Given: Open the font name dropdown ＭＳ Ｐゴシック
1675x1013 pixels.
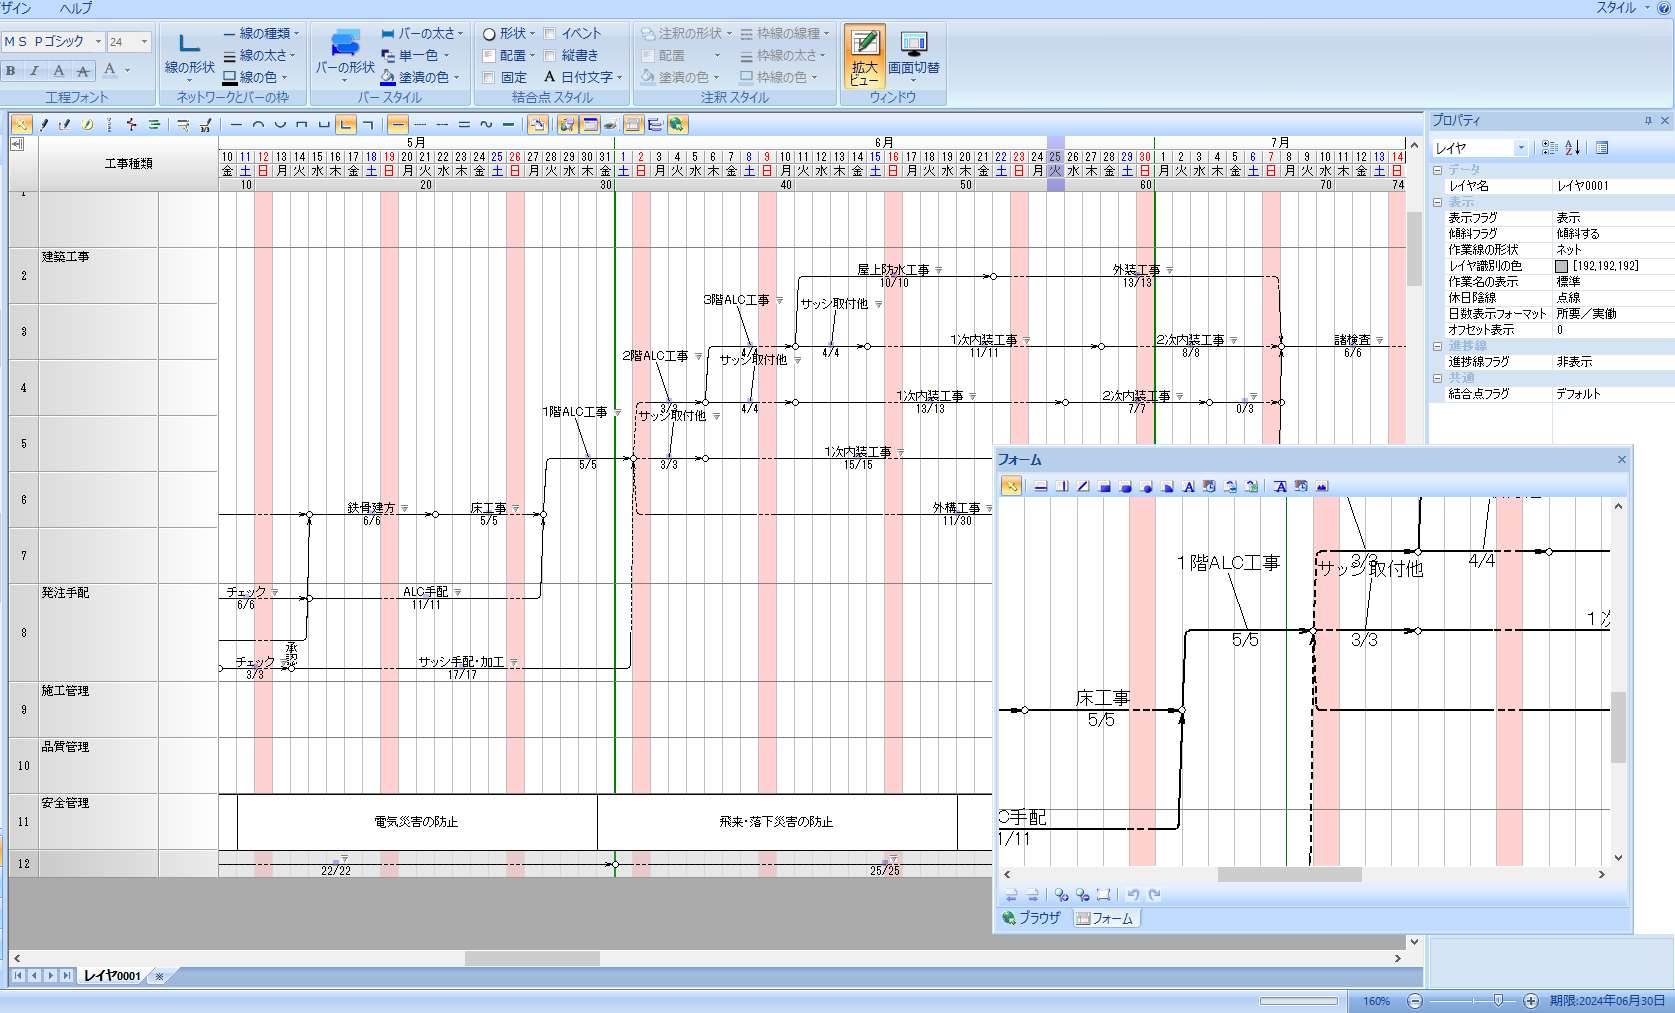Looking at the screenshot, I should 98,42.
